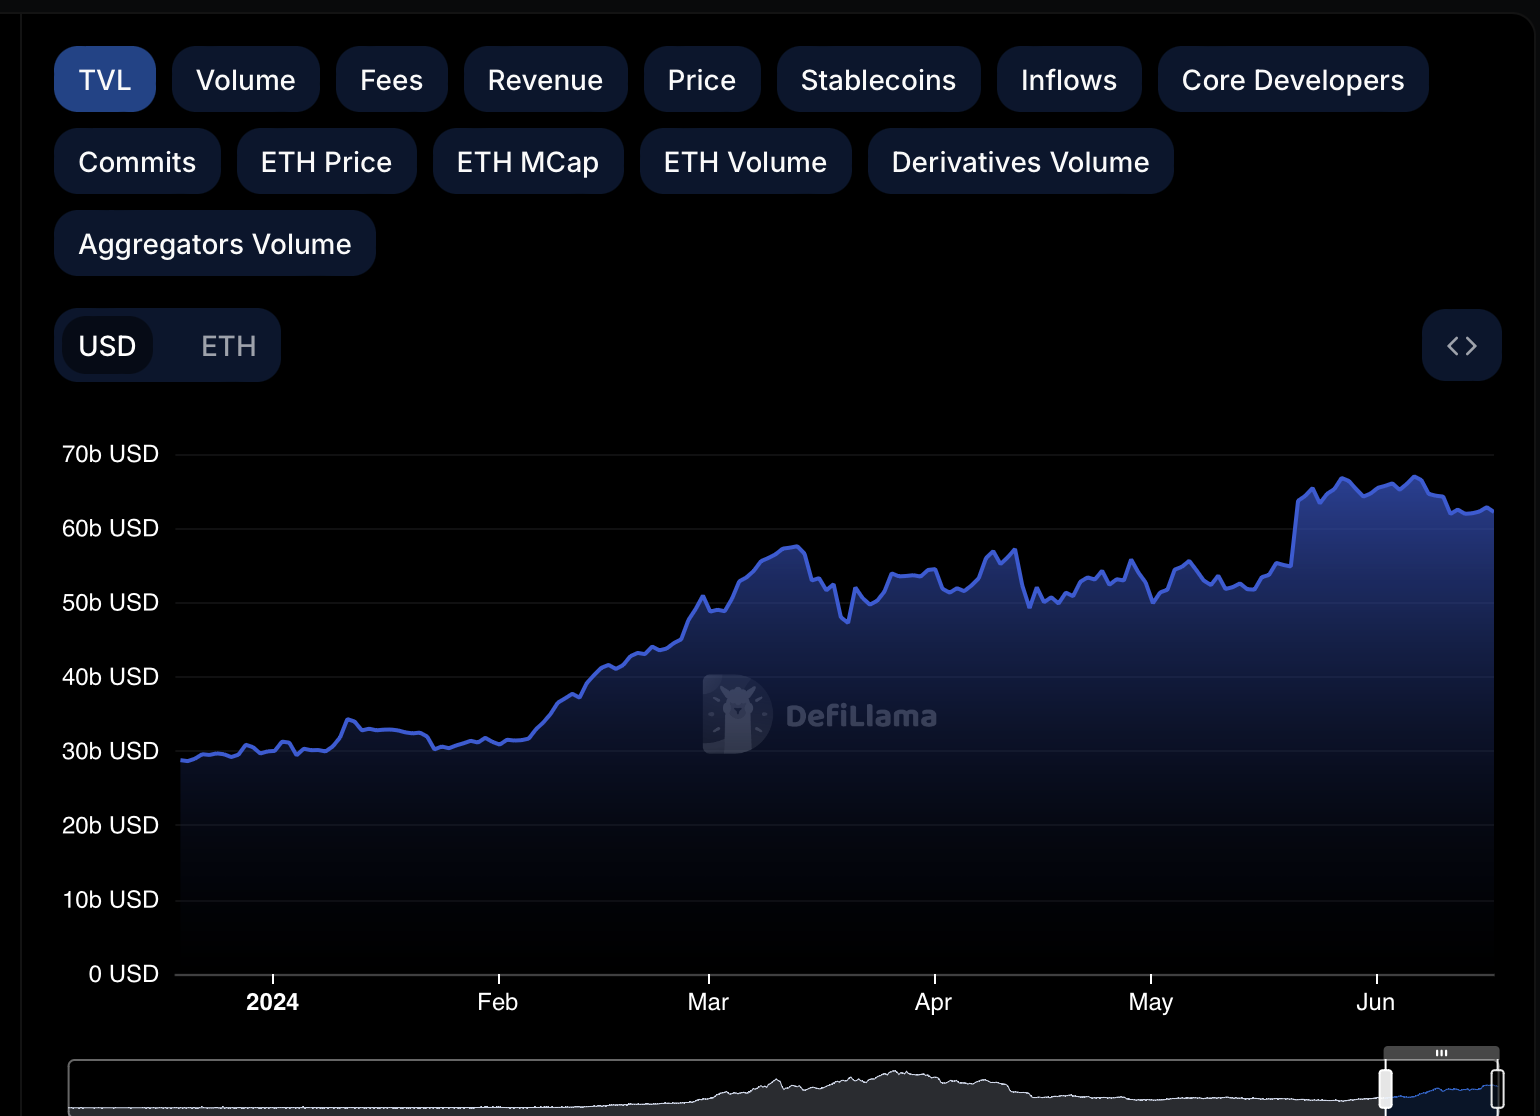This screenshot has height=1116, width=1540.
Task: Click the 60b USD y-axis label
Action: point(110,528)
